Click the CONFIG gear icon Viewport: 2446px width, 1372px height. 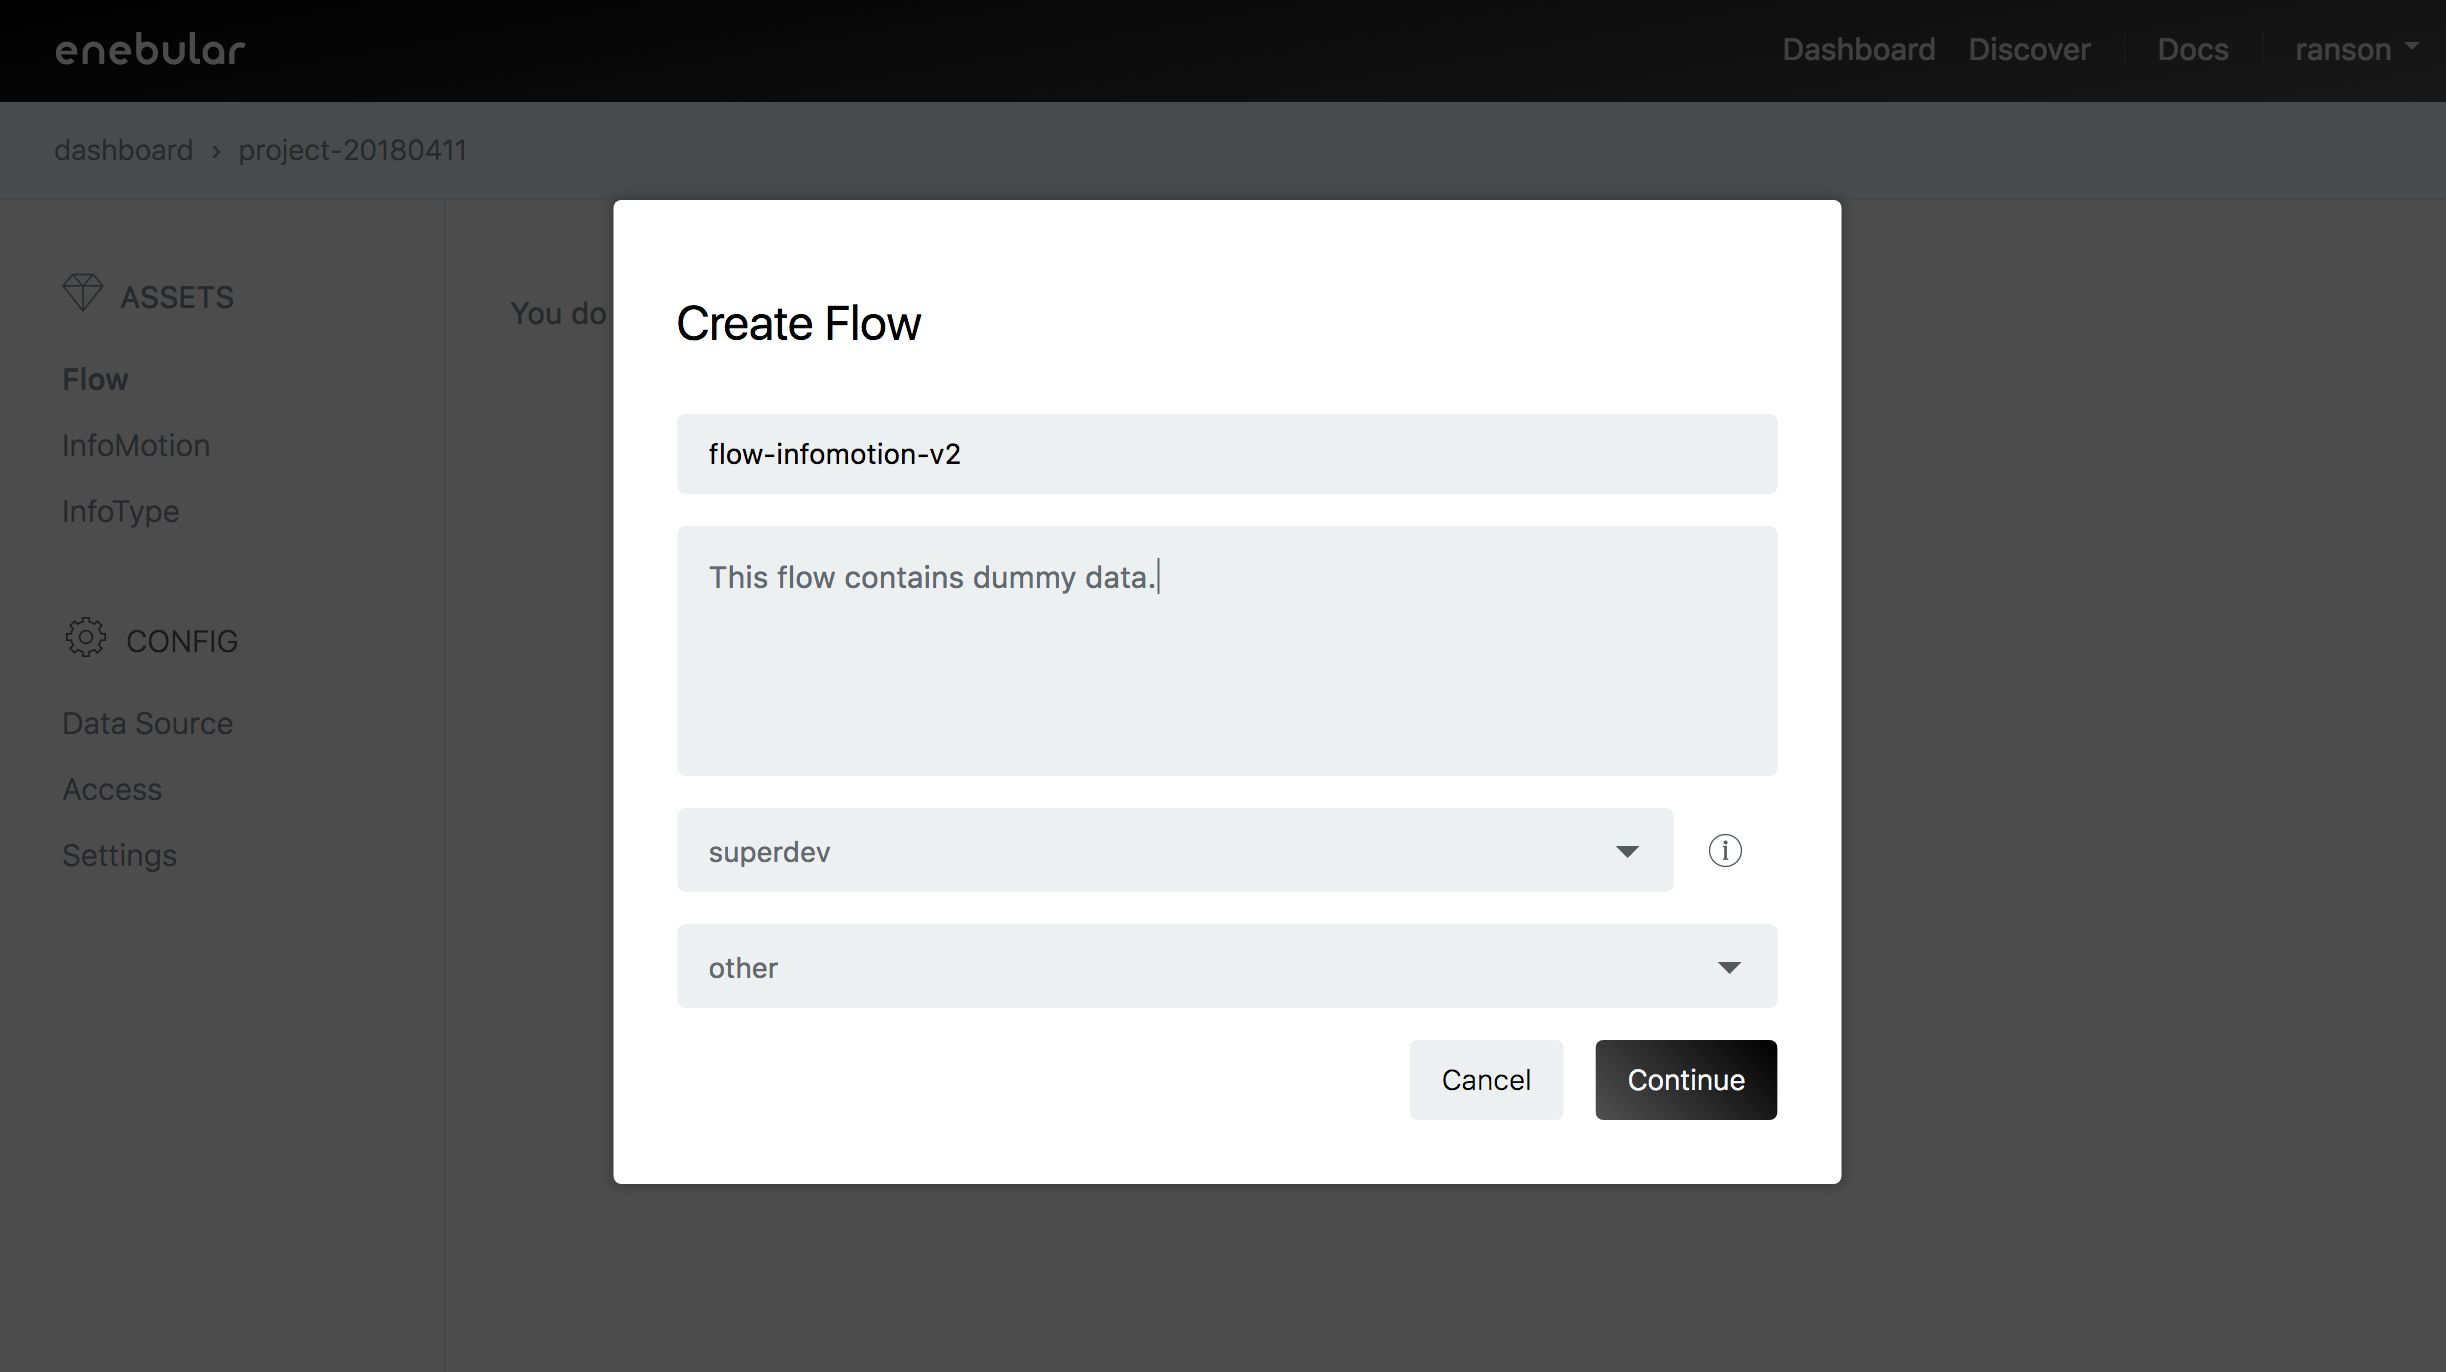[x=86, y=638]
